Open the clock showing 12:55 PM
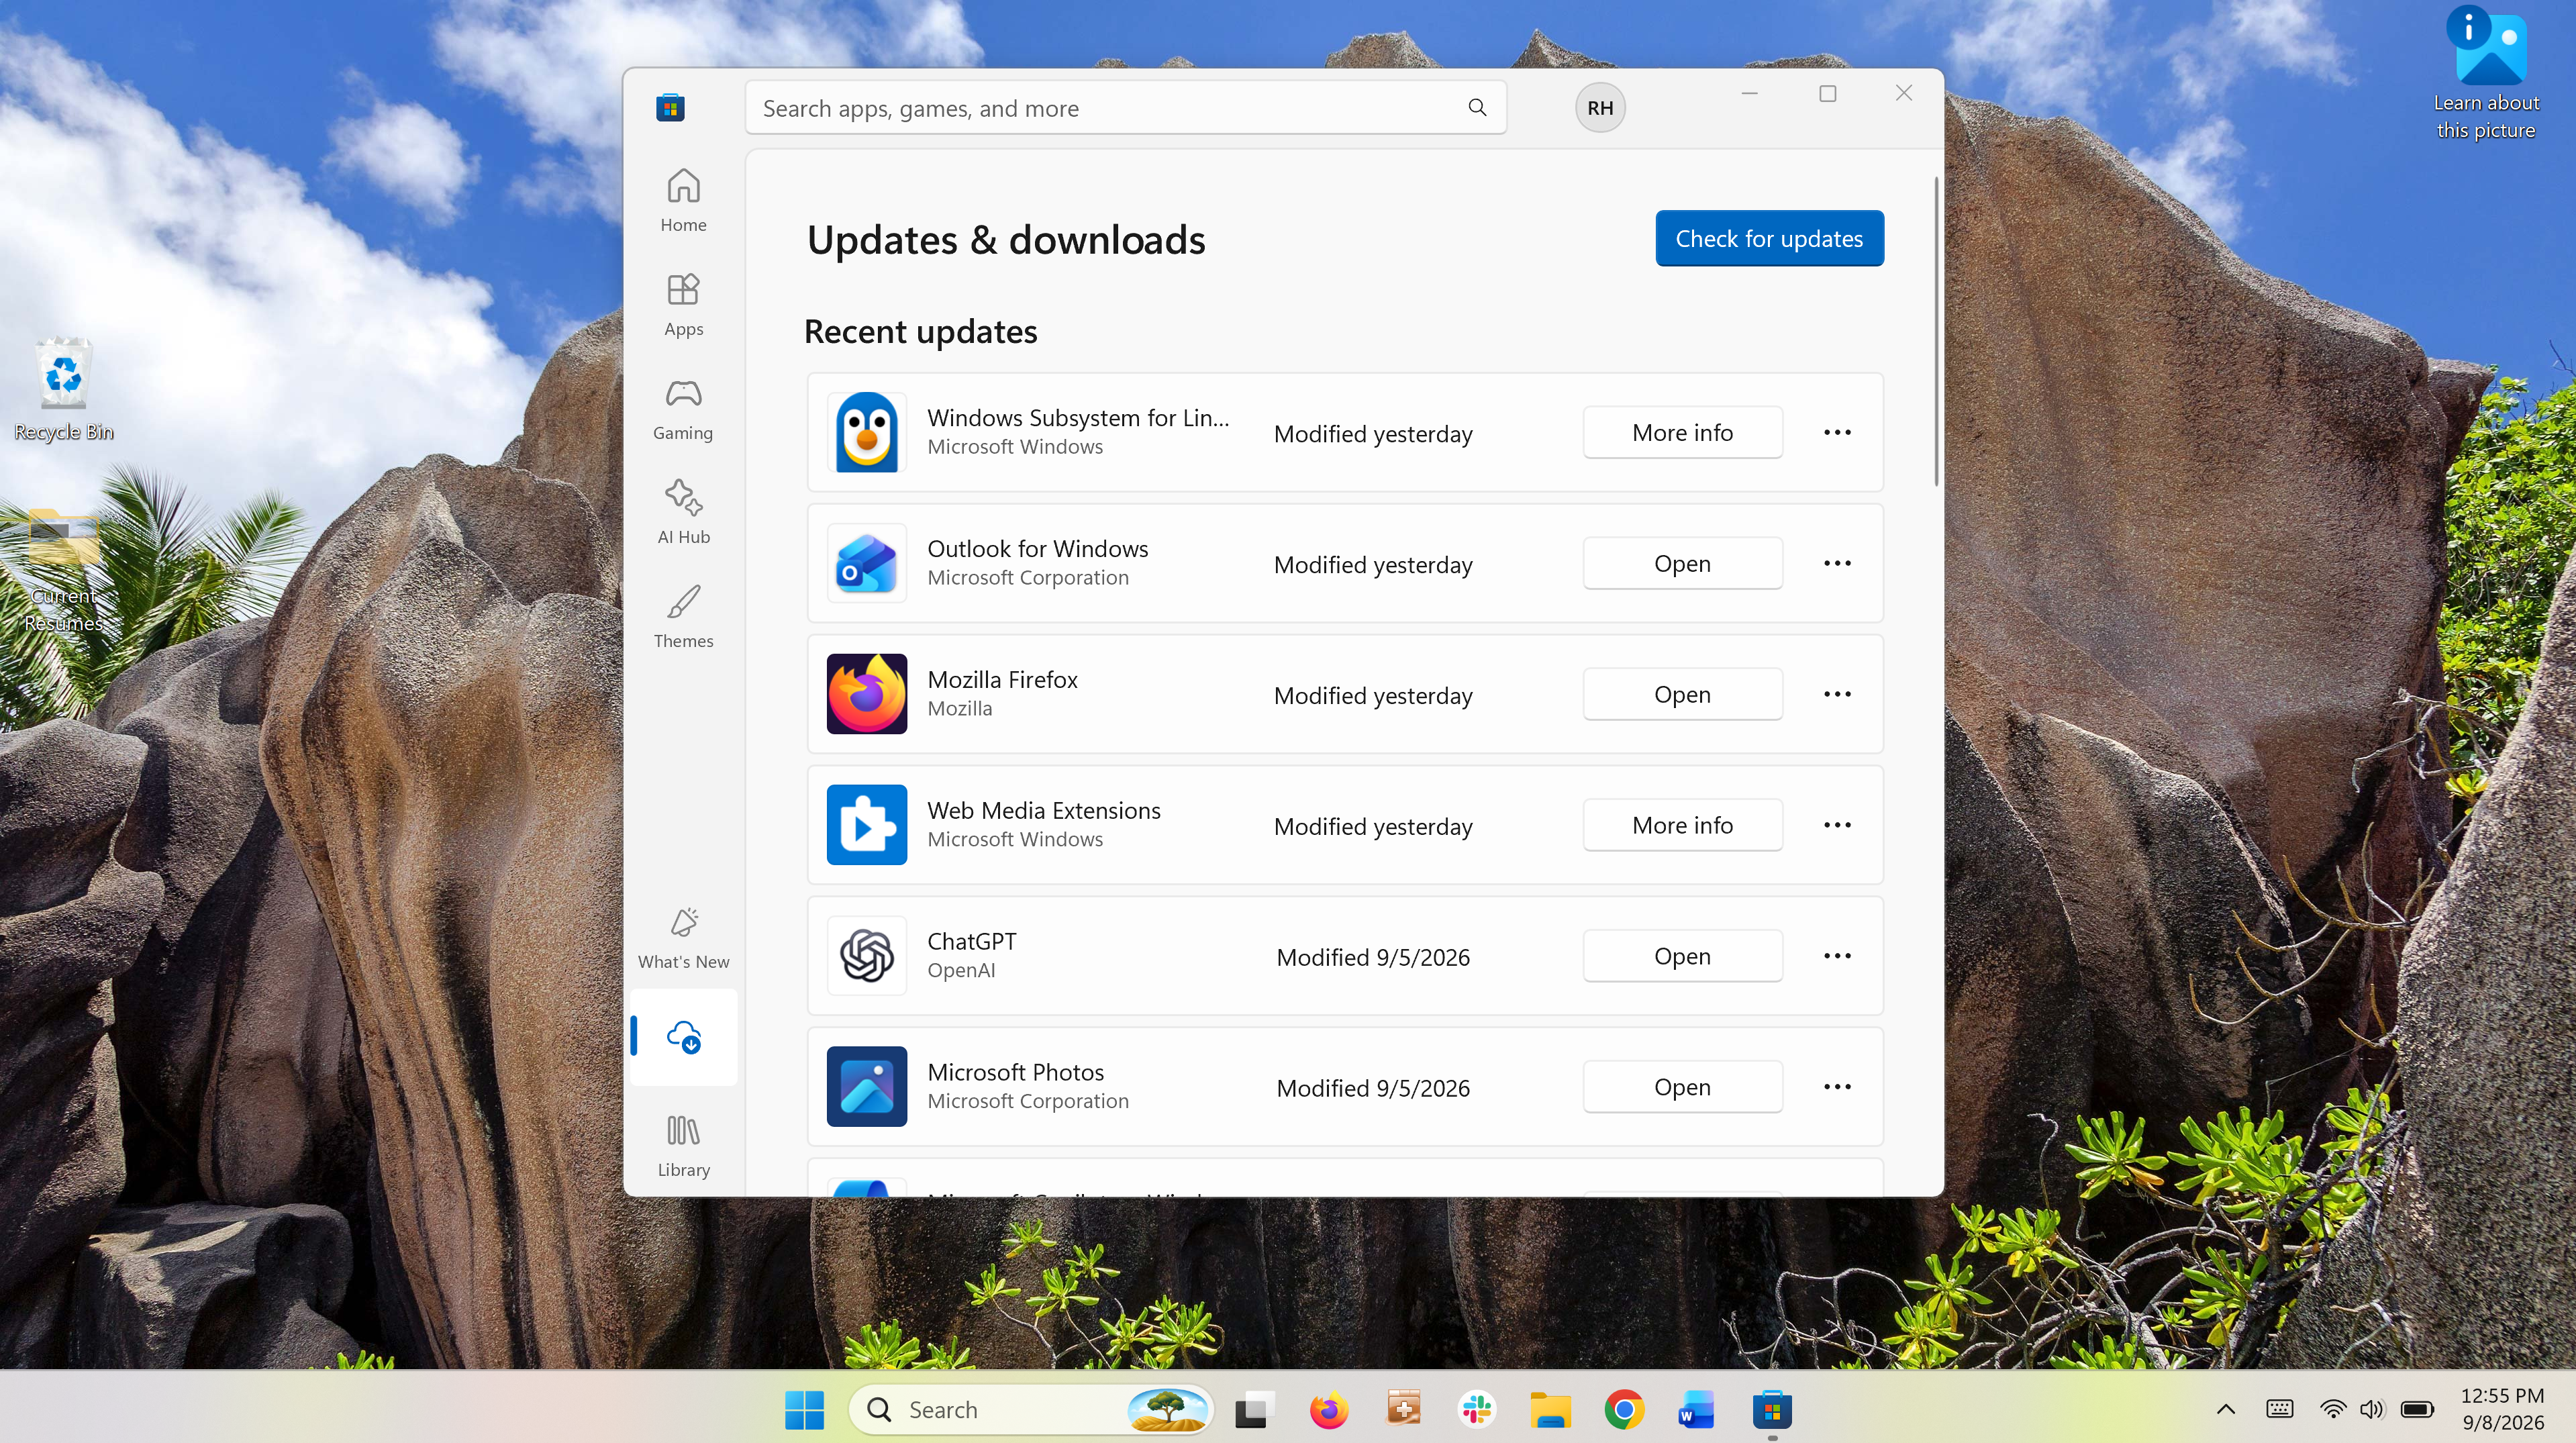Viewport: 2576px width, 1443px height. [x=2502, y=1409]
